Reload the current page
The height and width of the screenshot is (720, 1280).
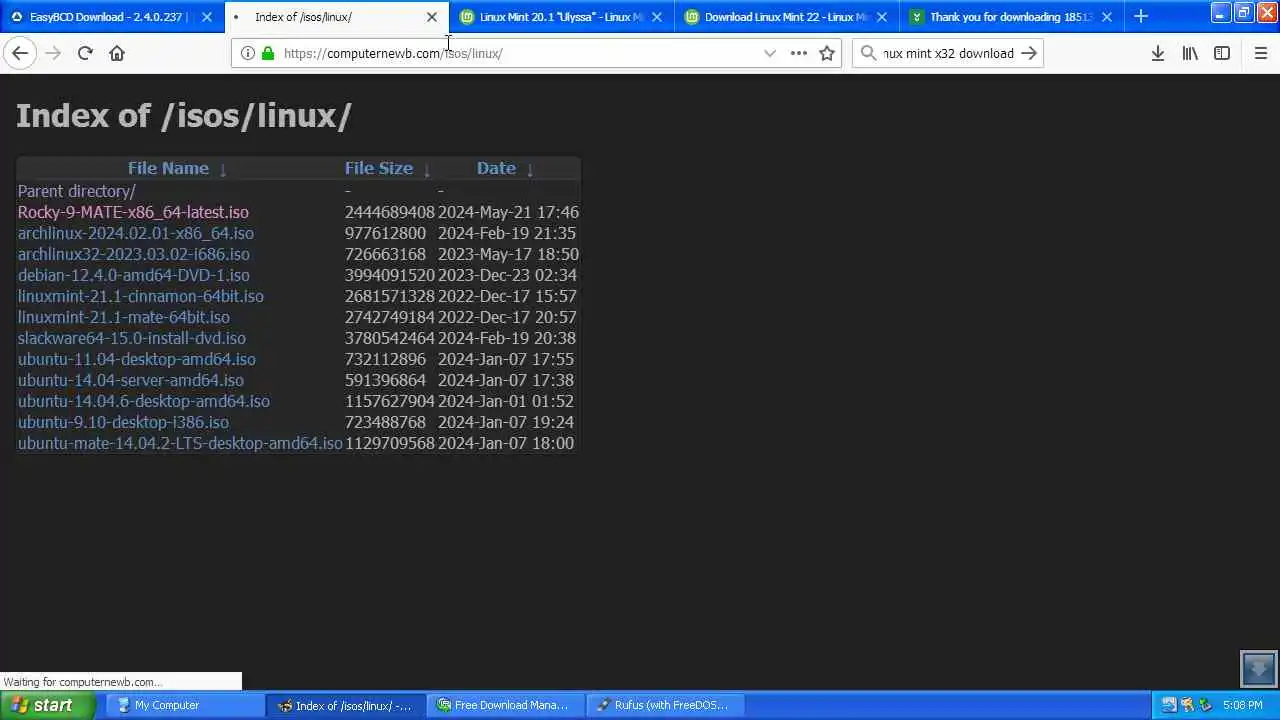coord(85,53)
